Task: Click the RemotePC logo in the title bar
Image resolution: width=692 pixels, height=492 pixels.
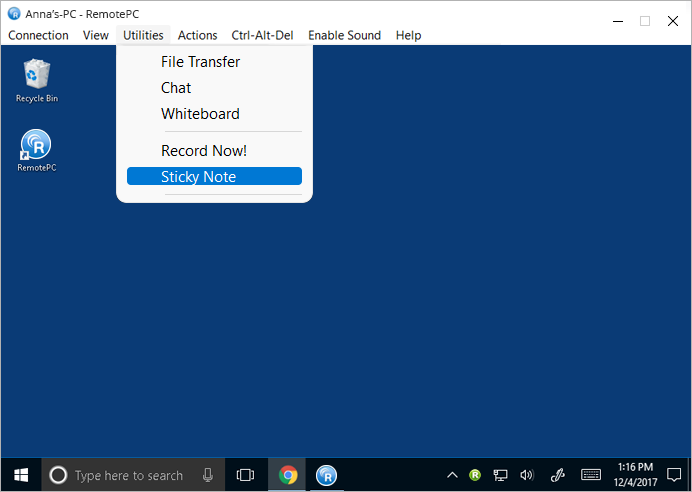Action: pyautogui.click(x=14, y=14)
